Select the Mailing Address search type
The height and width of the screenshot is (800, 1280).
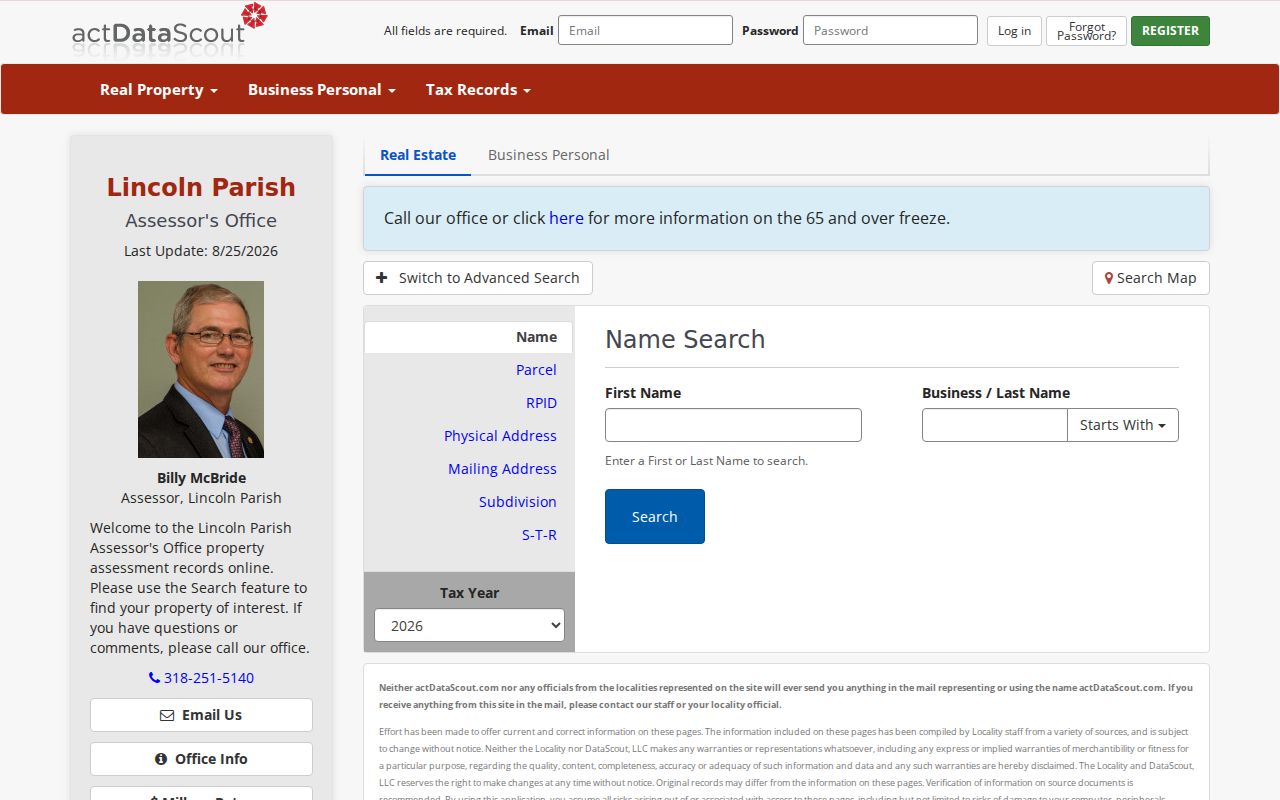coord(502,469)
